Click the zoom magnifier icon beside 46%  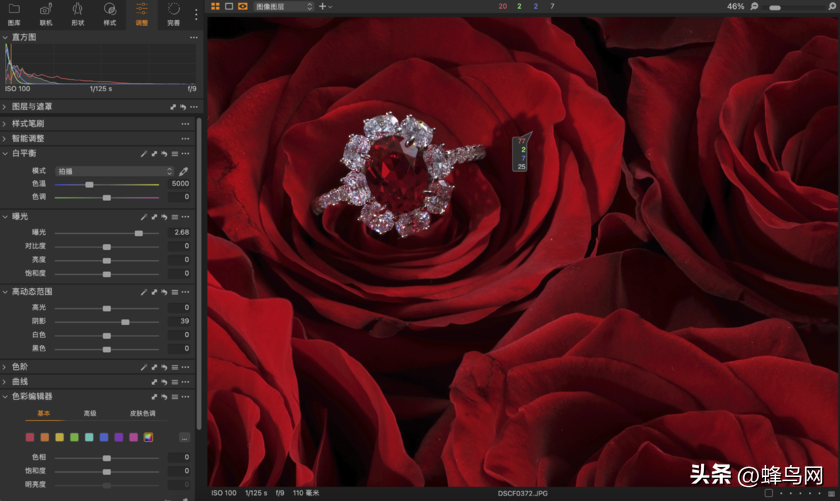(x=754, y=6)
